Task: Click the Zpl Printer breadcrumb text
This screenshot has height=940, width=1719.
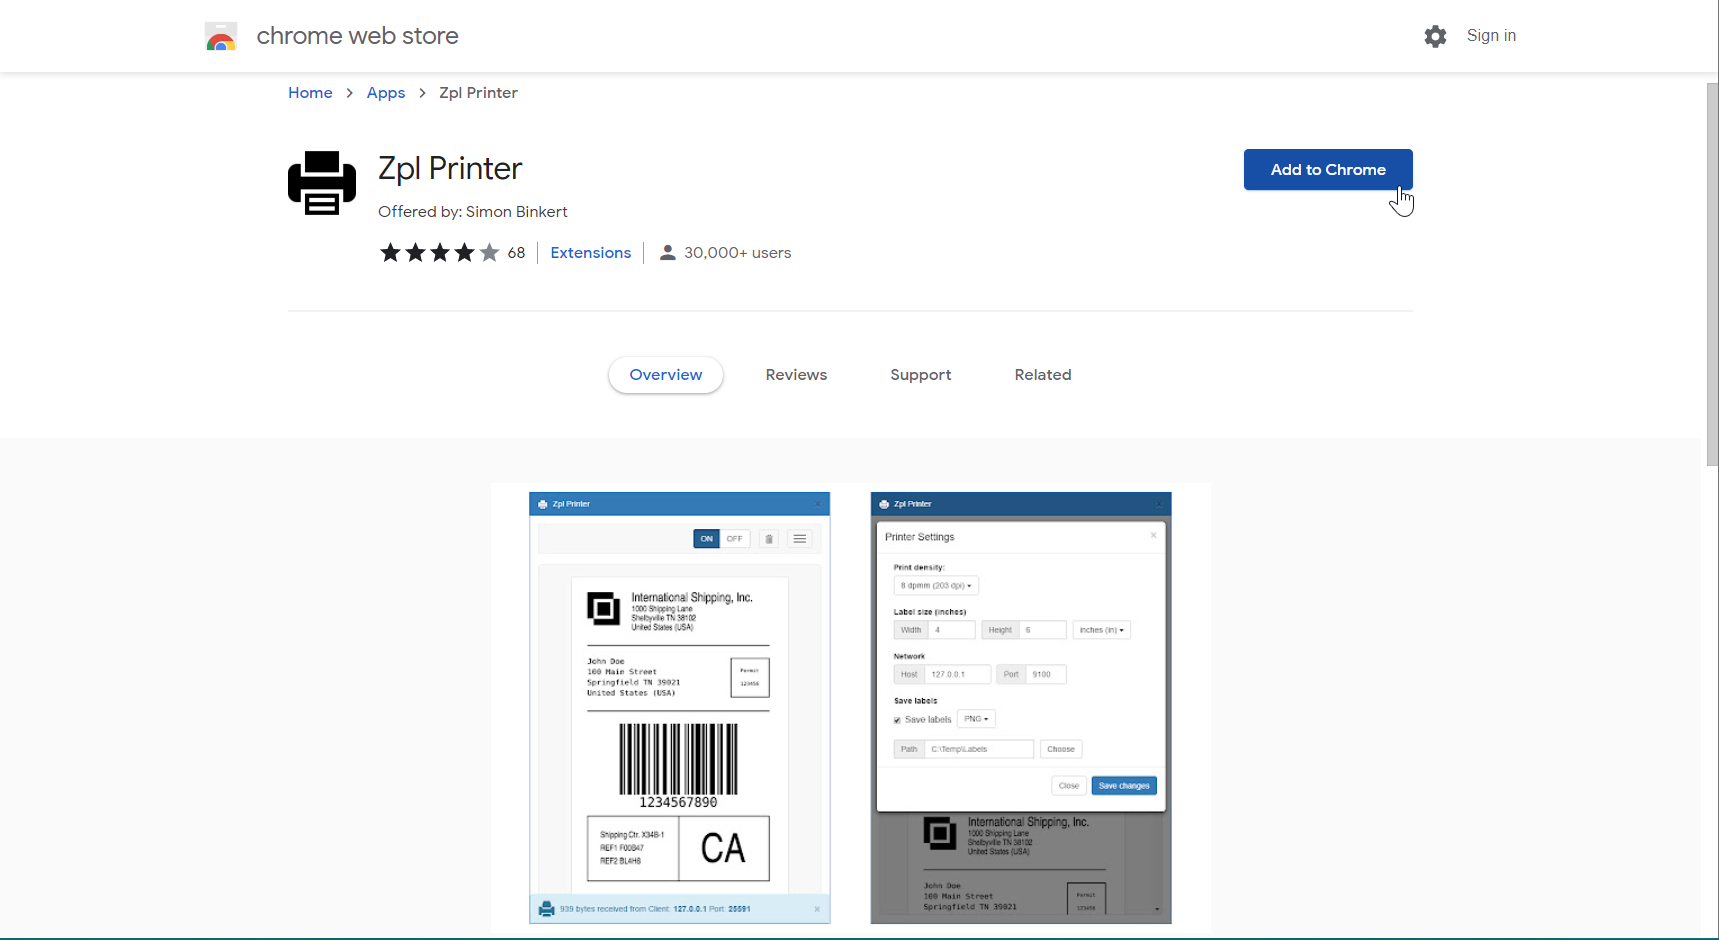Action: pos(478,93)
